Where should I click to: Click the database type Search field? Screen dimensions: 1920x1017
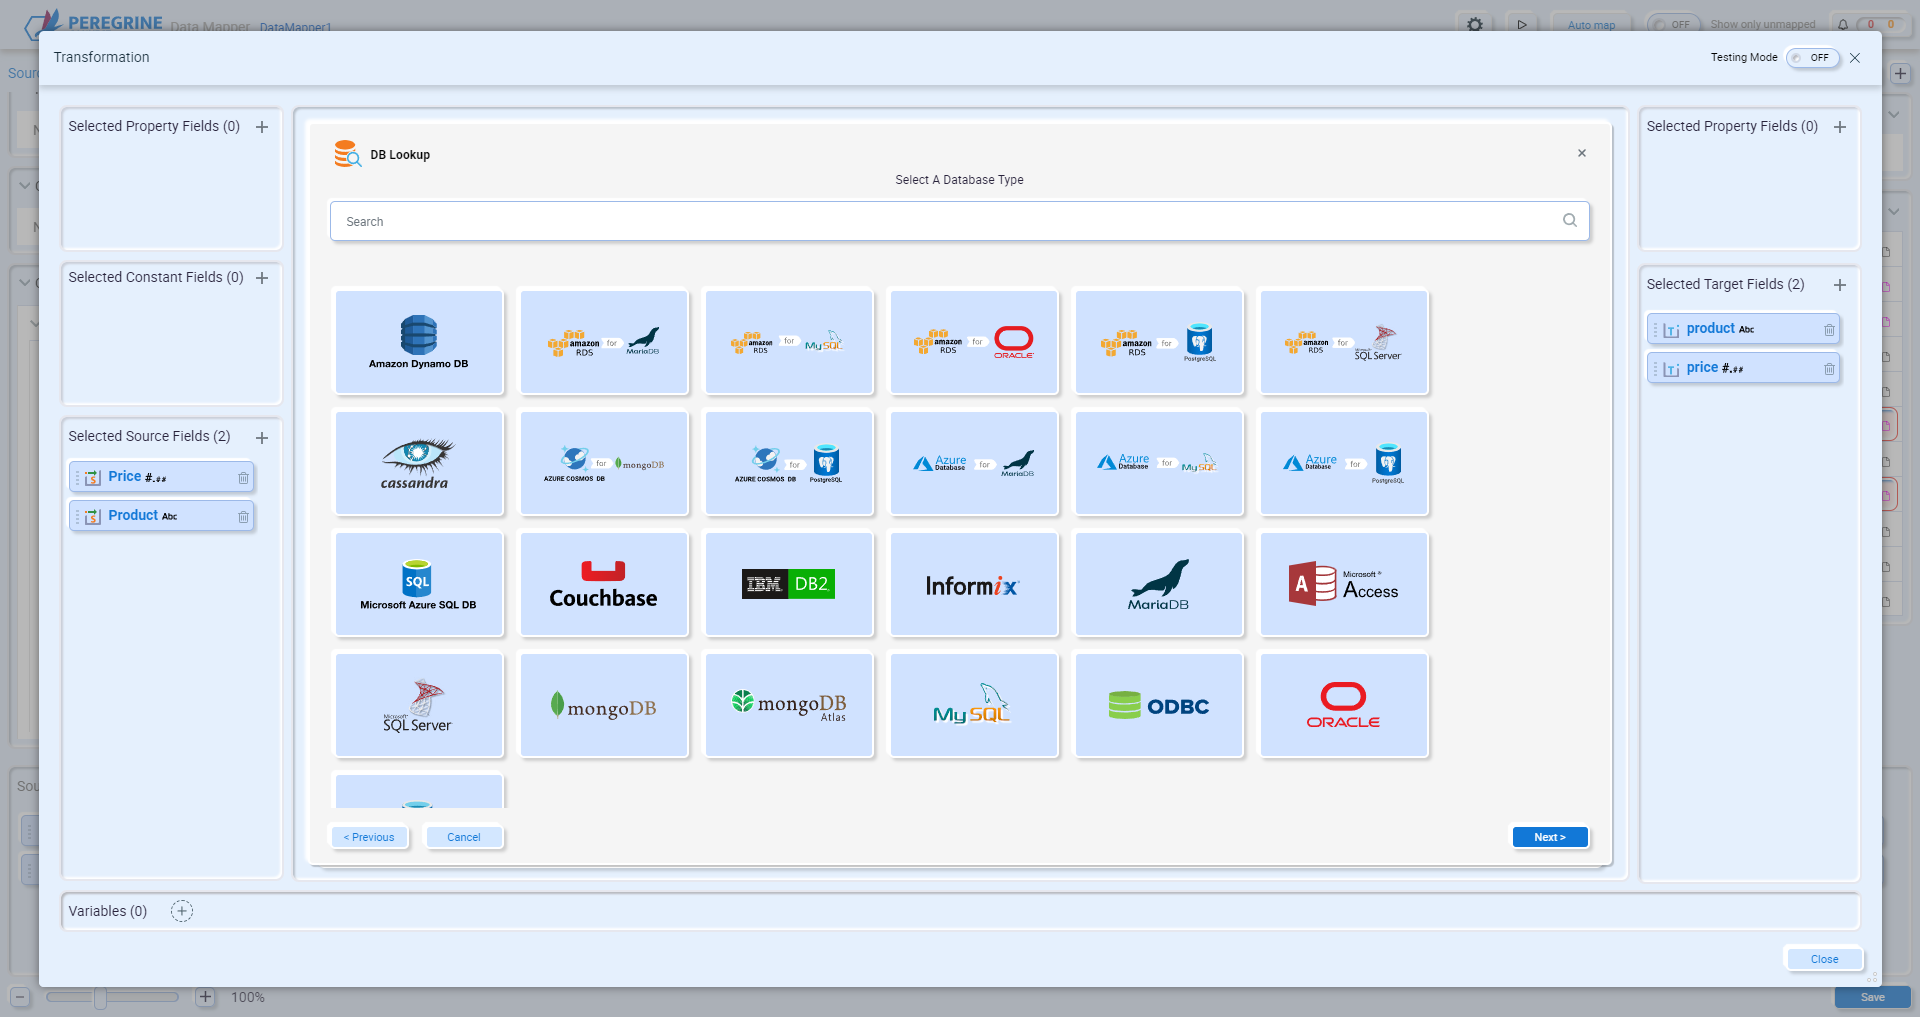959,221
